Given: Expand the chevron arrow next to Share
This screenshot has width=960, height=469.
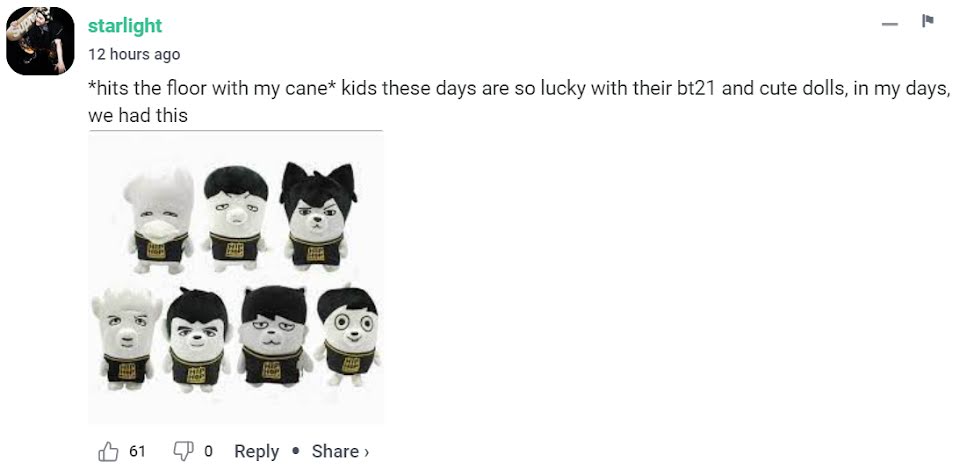Looking at the screenshot, I should [x=366, y=452].
